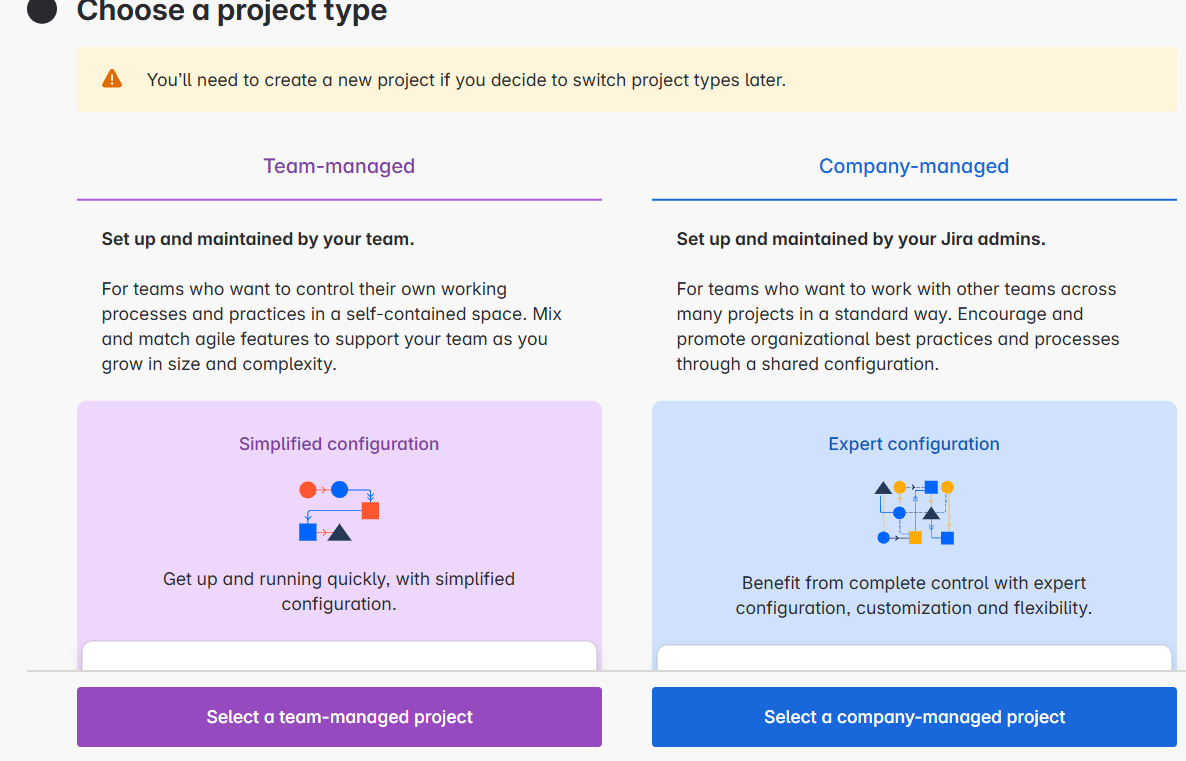The image size is (1186, 761).
Task: Click the team-managed description paragraph
Action: (x=331, y=326)
